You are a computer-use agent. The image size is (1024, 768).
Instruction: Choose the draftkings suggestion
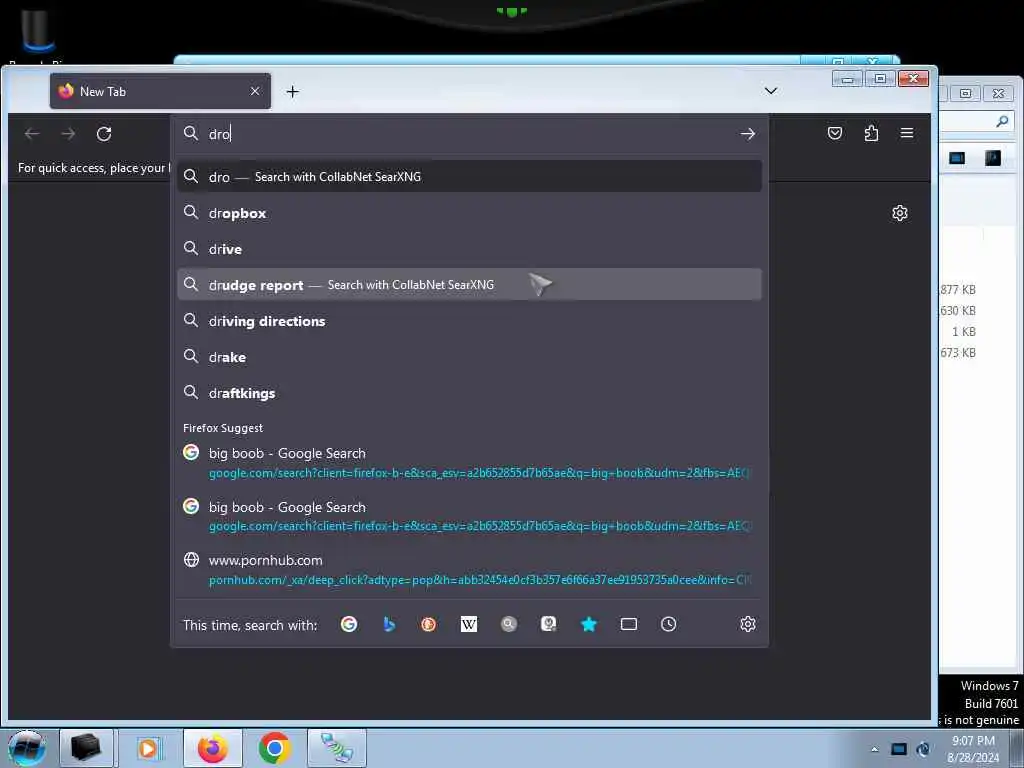pos(470,392)
